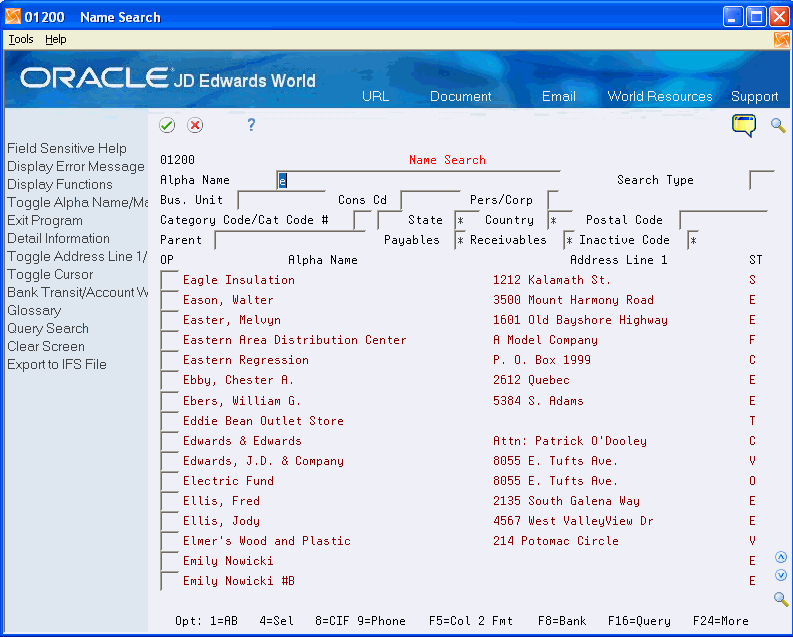Click the green checkmark OK icon
The width and height of the screenshot is (793, 637).
pos(167,125)
